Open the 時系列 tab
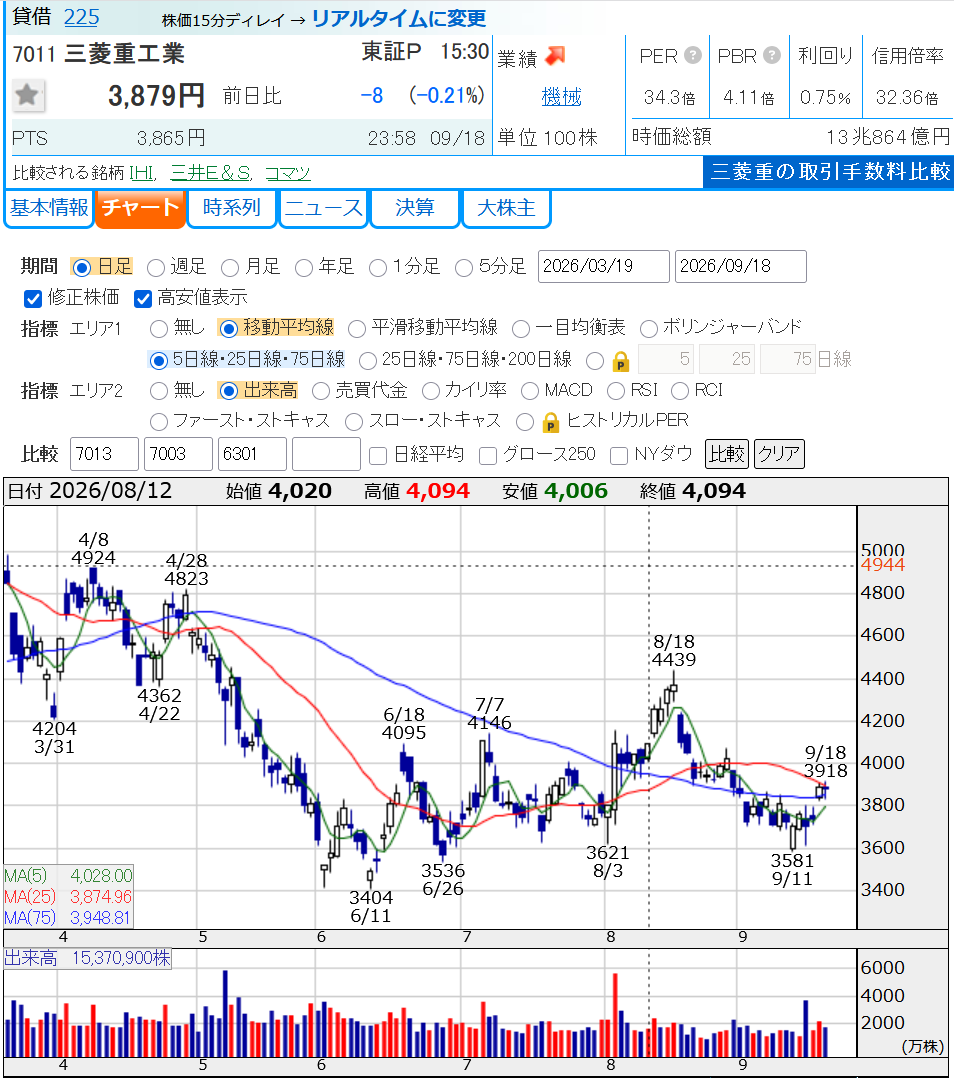This screenshot has width=954, height=1078. point(232,208)
